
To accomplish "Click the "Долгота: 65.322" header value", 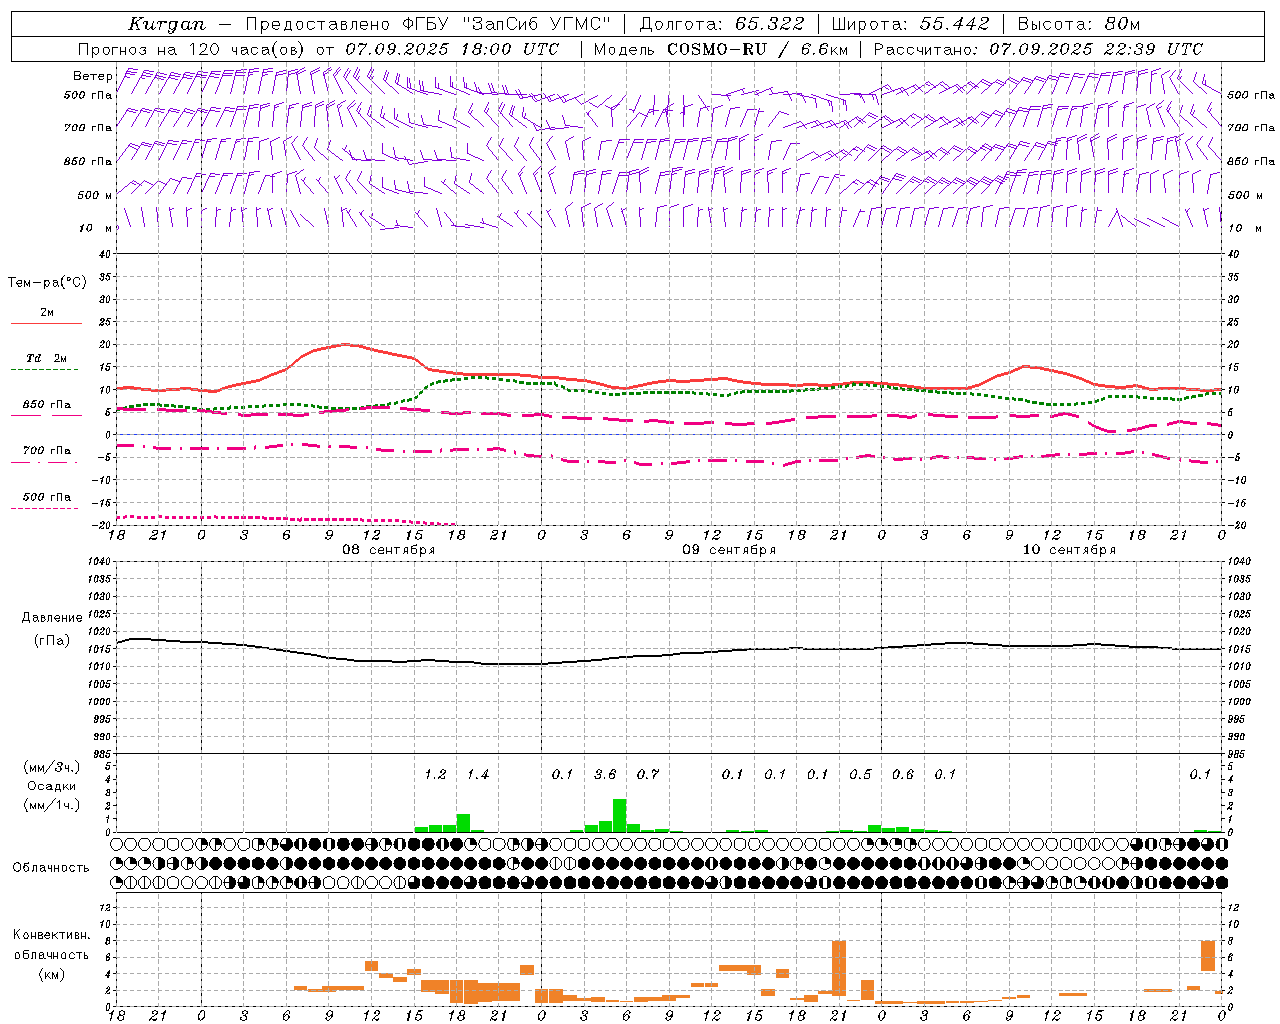I will (722, 24).
